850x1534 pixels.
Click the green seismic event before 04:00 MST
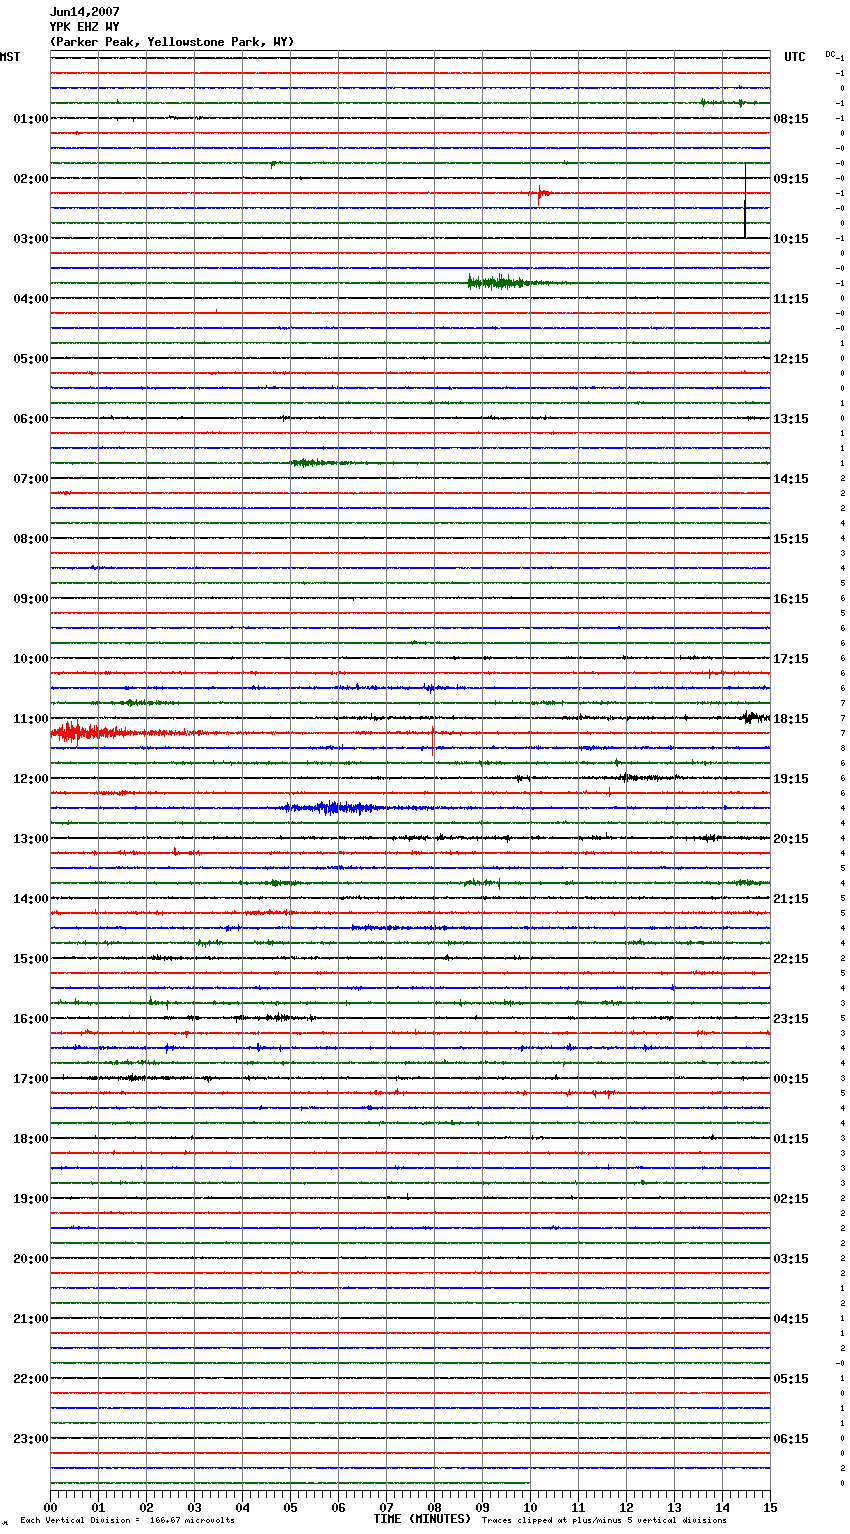pyautogui.click(x=505, y=283)
